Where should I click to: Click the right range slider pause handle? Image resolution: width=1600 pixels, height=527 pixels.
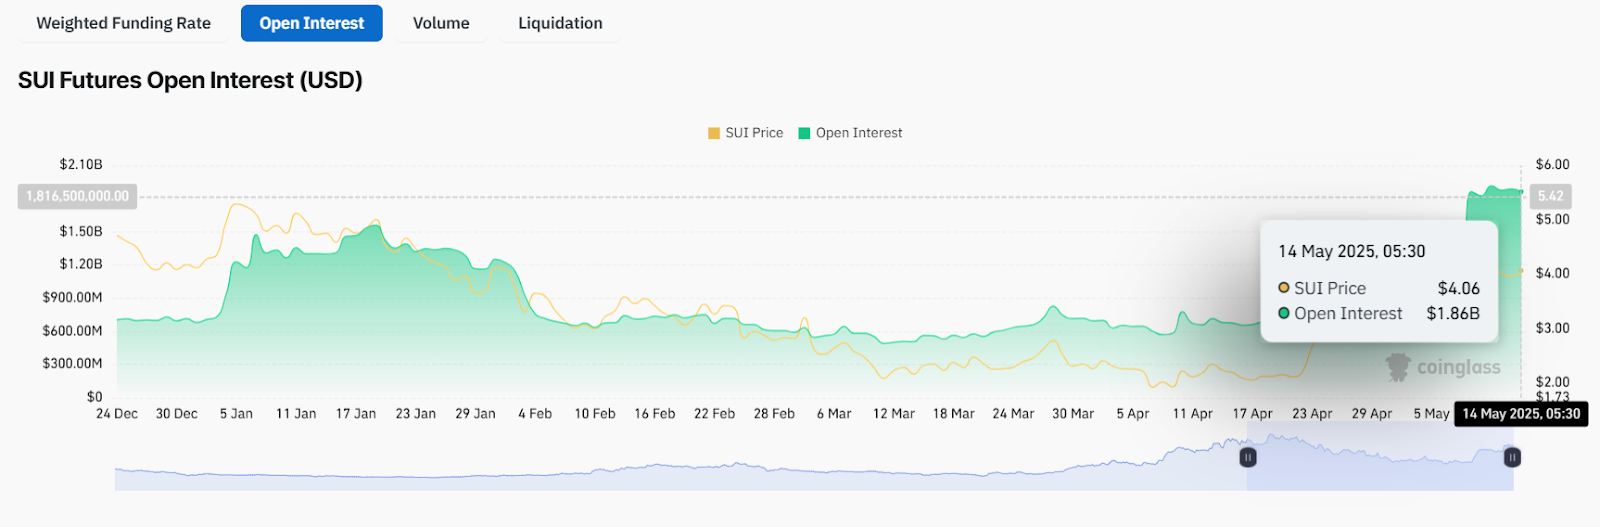tap(1512, 457)
